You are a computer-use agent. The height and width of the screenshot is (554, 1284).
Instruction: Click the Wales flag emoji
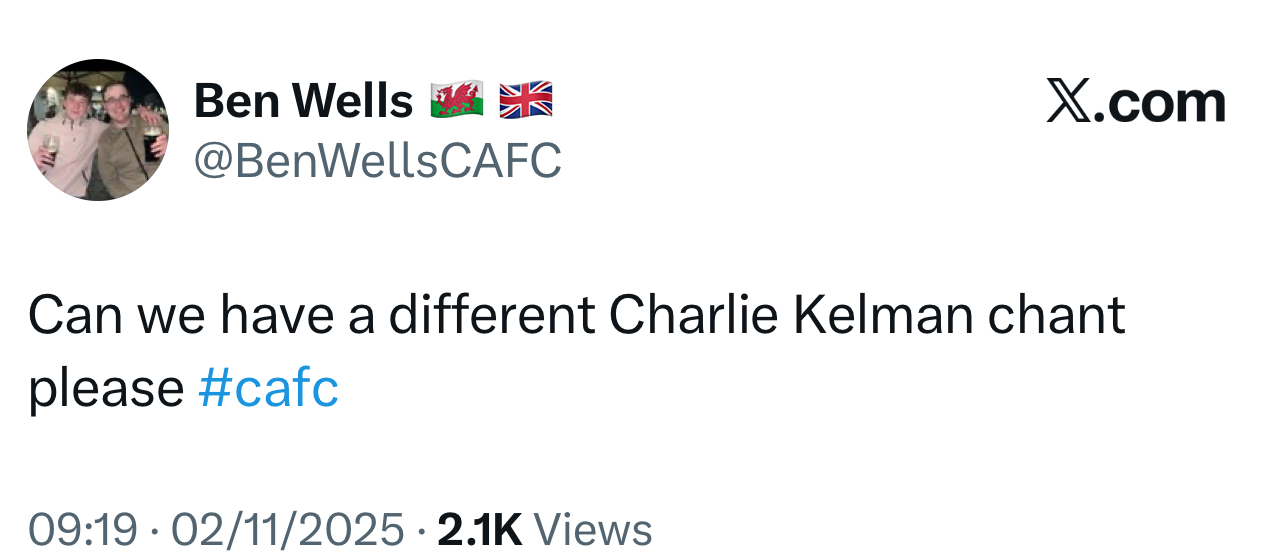(x=457, y=100)
